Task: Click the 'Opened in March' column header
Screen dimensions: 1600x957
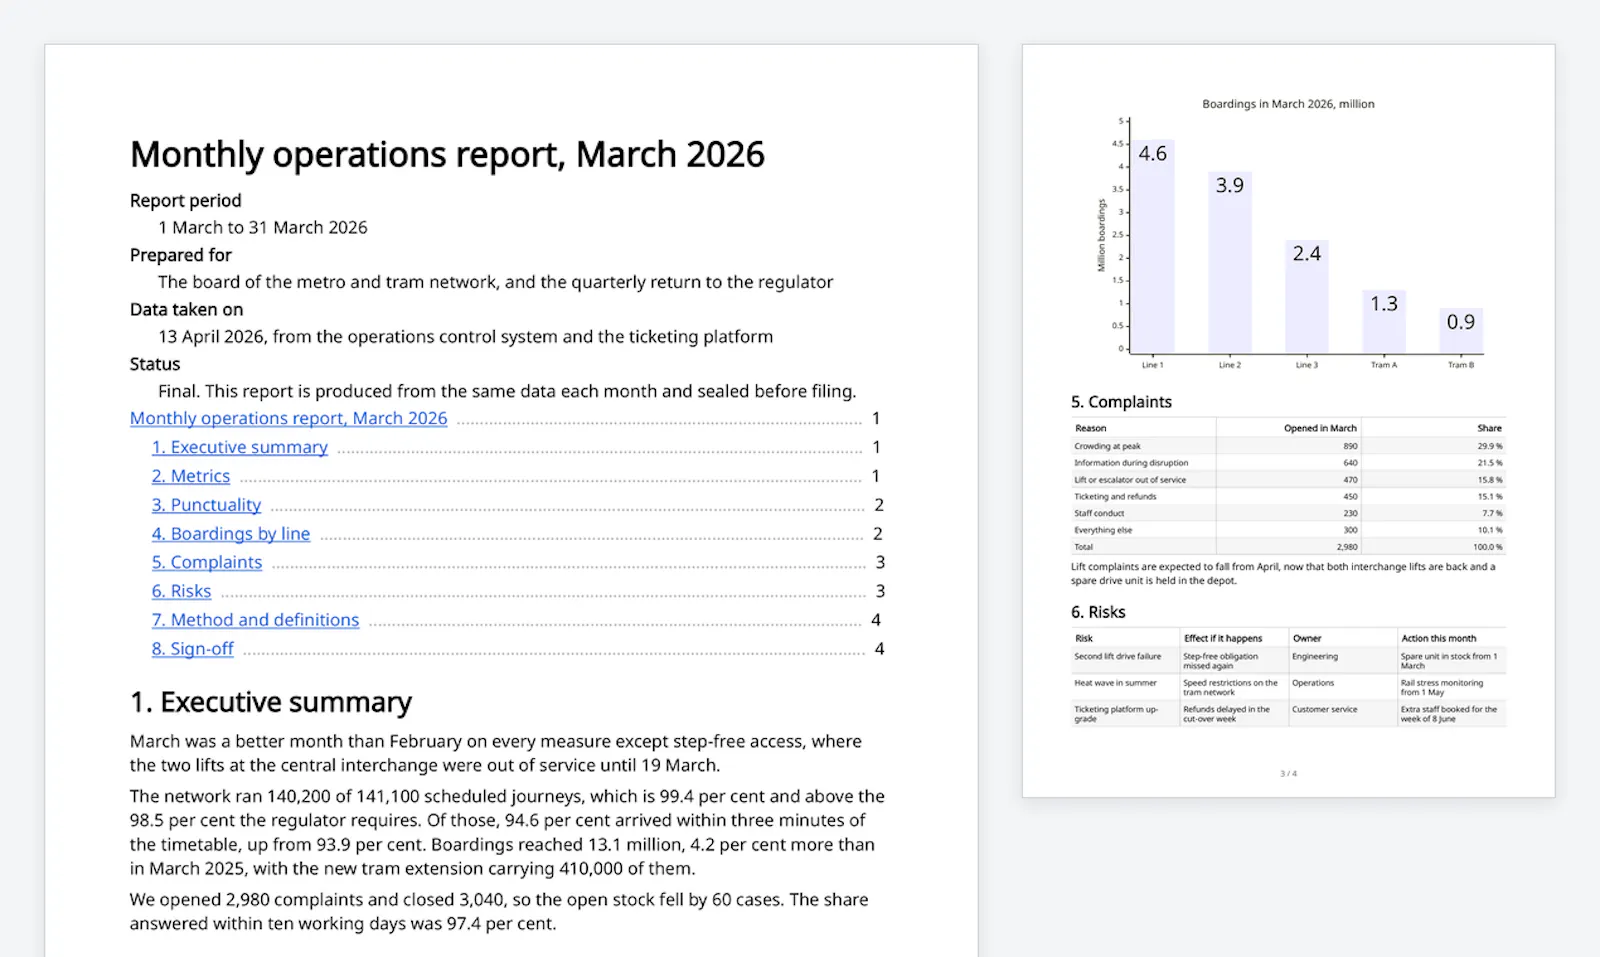Action: (1320, 428)
